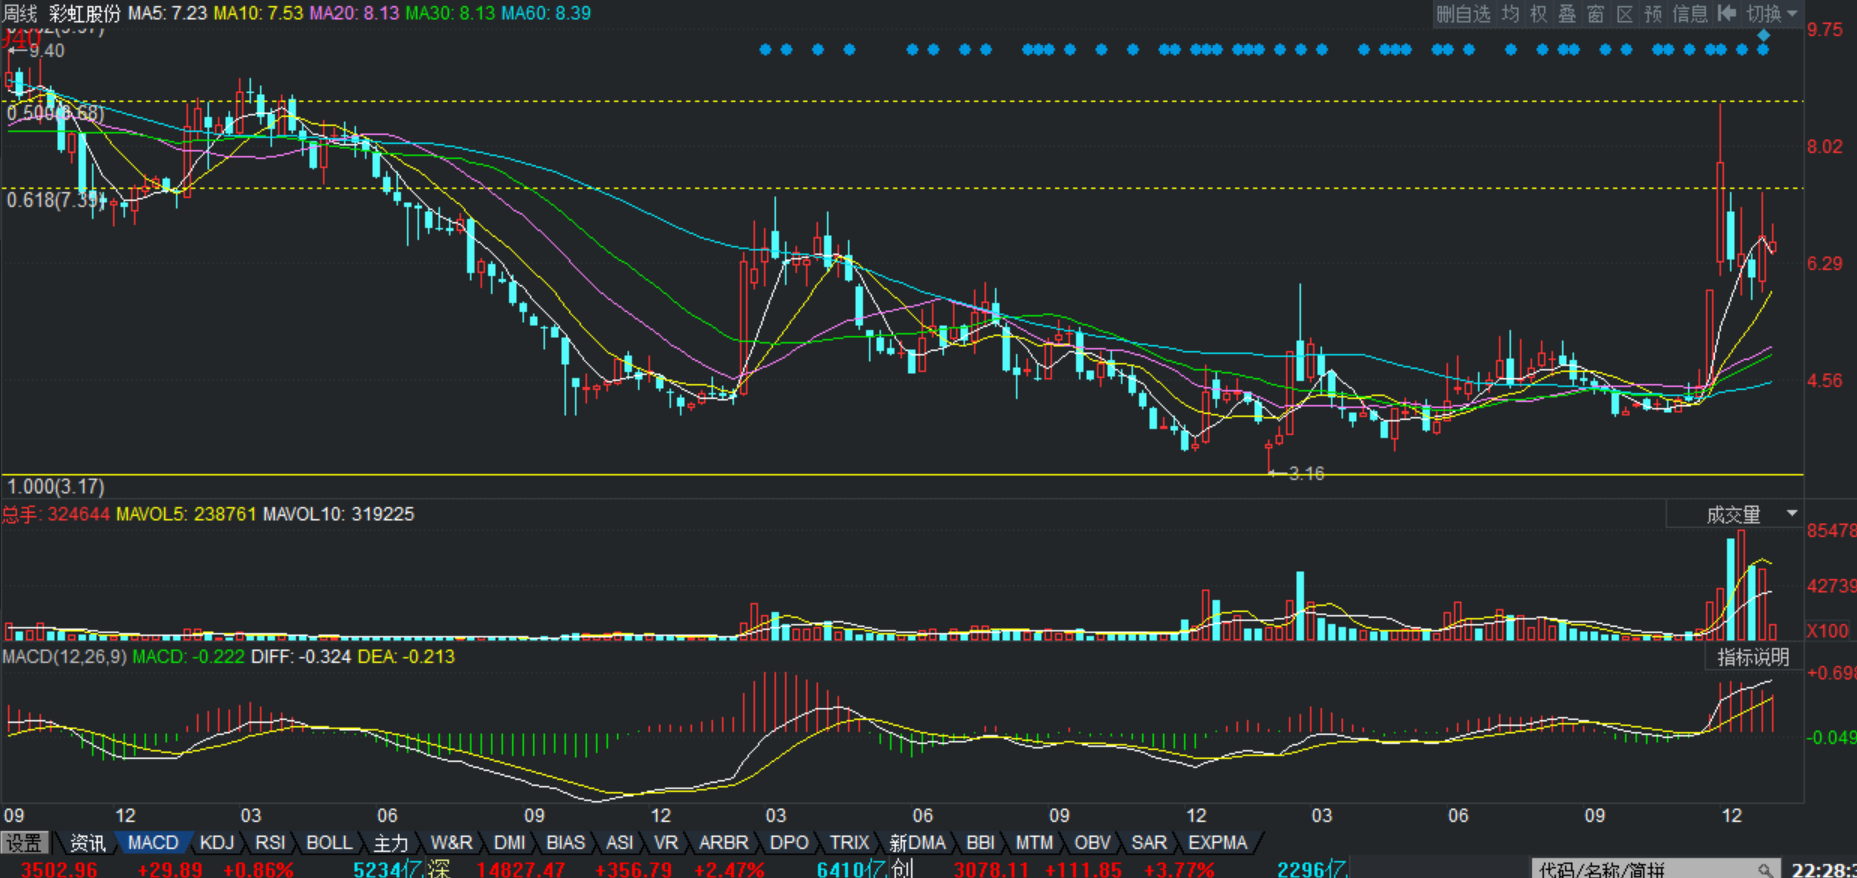1857x878 pixels.
Task: Click the 均 average-line toolbar icon
Action: point(1511,13)
